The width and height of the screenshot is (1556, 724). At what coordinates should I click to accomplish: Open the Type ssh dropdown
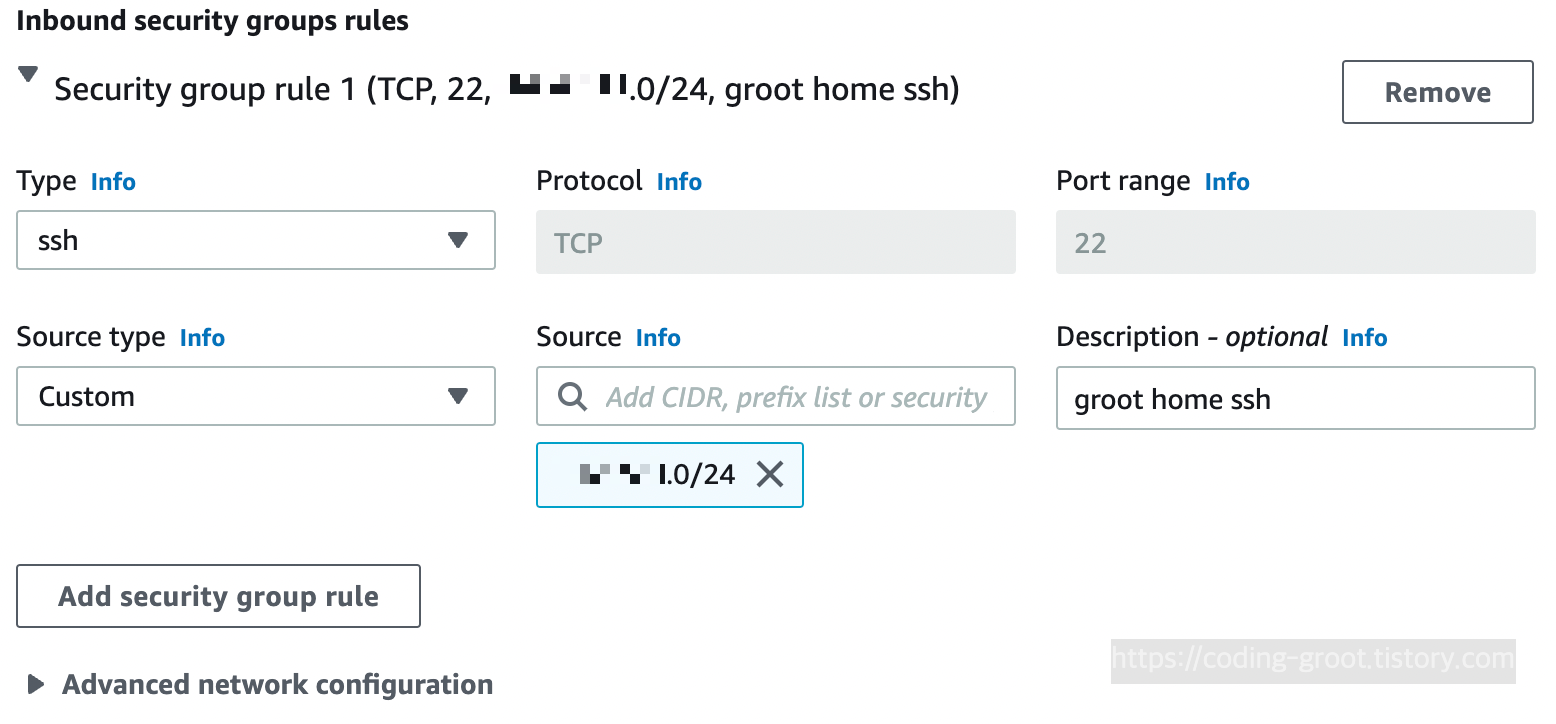256,240
